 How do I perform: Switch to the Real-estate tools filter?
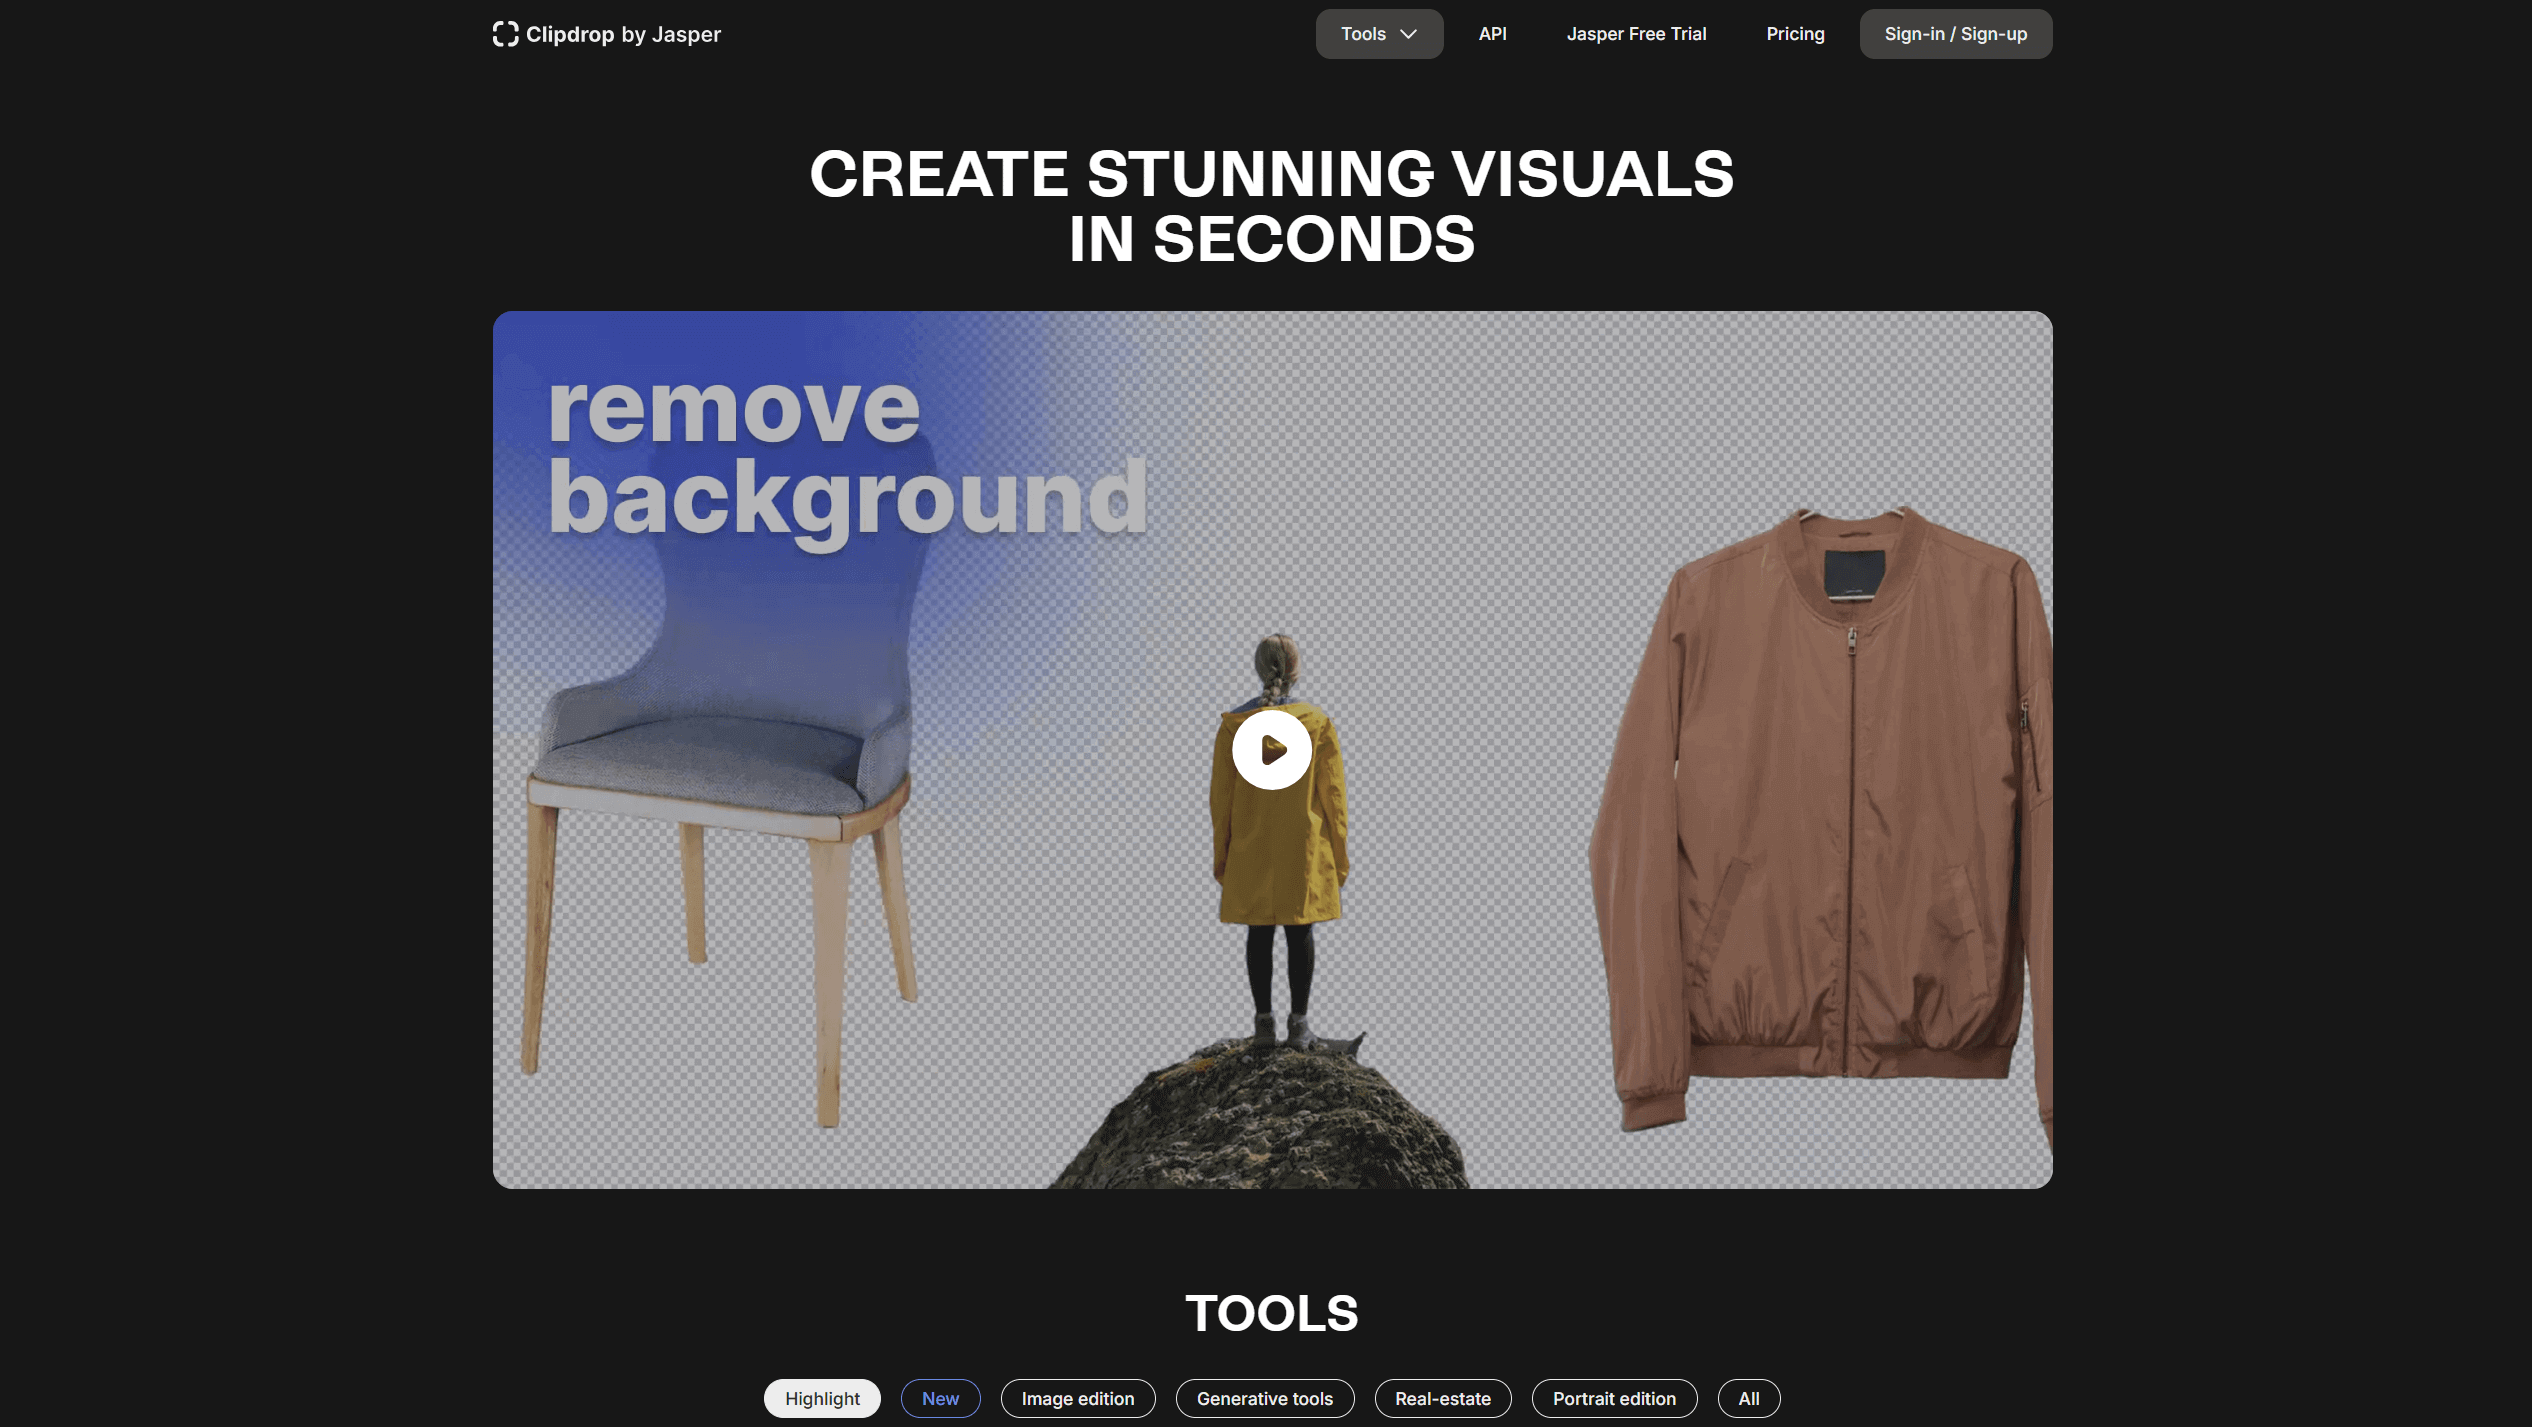(x=1442, y=1398)
